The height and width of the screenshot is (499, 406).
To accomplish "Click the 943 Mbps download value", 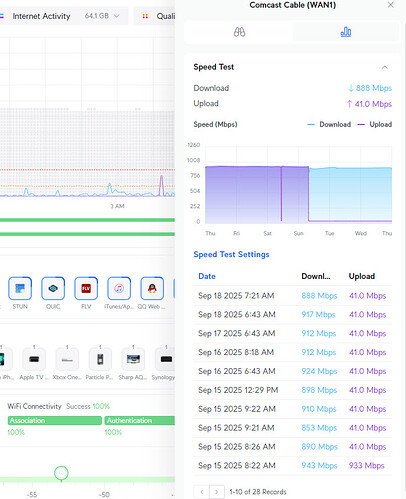I will pyautogui.click(x=319, y=466).
